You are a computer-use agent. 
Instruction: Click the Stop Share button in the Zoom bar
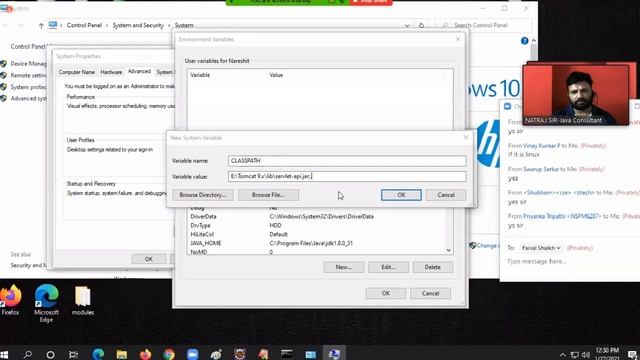point(371,2)
